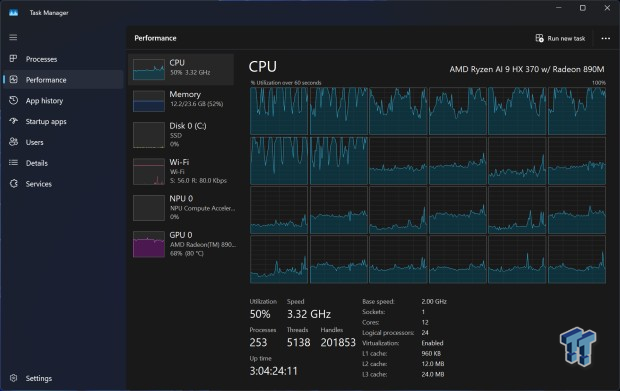Viewport: 620px width, 391px height.
Task: Click the Virtualization Enabled value
Action: click(432, 343)
